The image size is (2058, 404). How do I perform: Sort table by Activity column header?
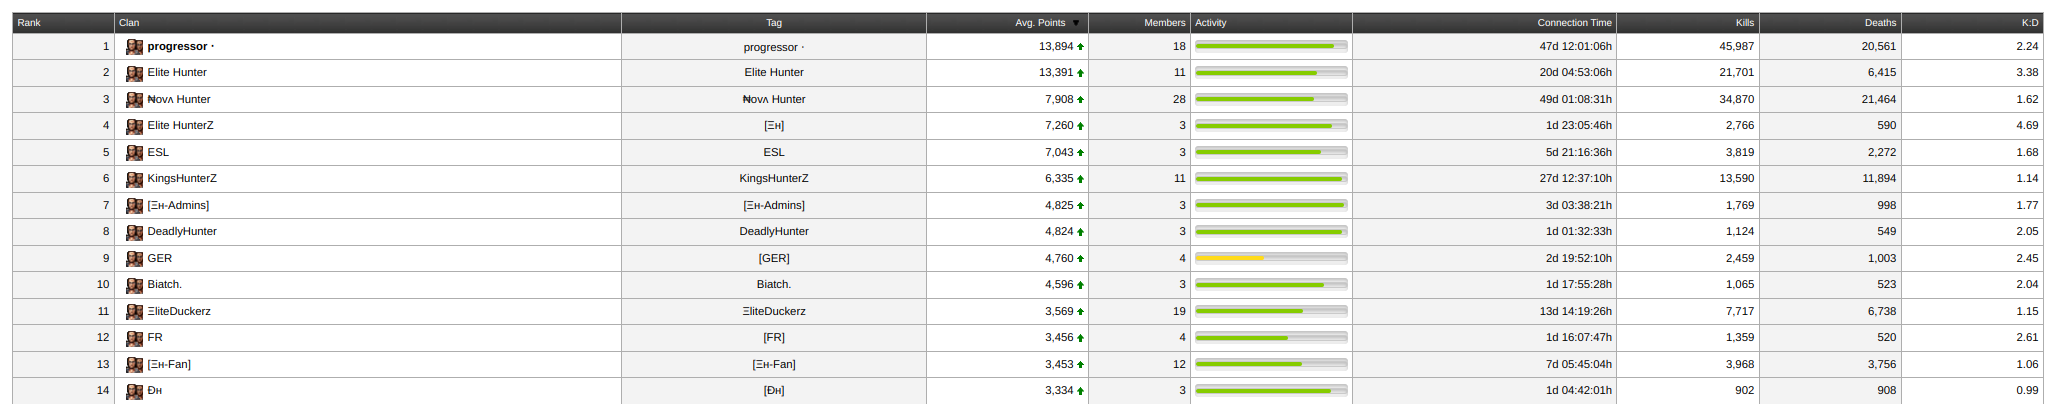pyautogui.click(x=1211, y=22)
